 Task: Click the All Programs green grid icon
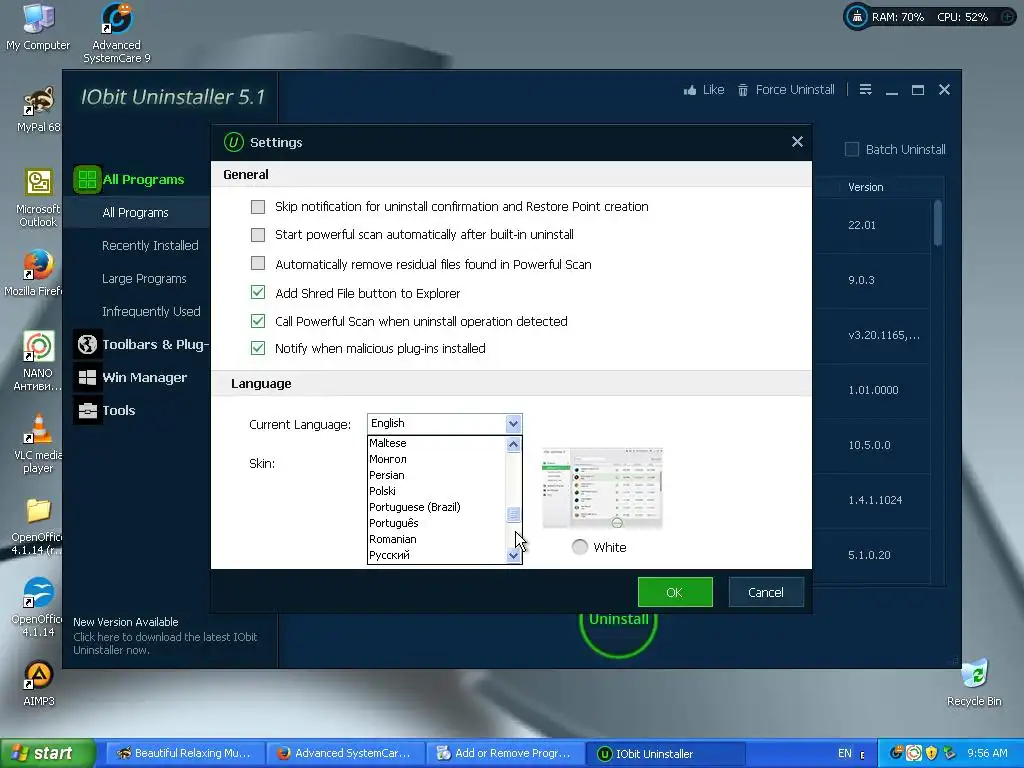87,179
